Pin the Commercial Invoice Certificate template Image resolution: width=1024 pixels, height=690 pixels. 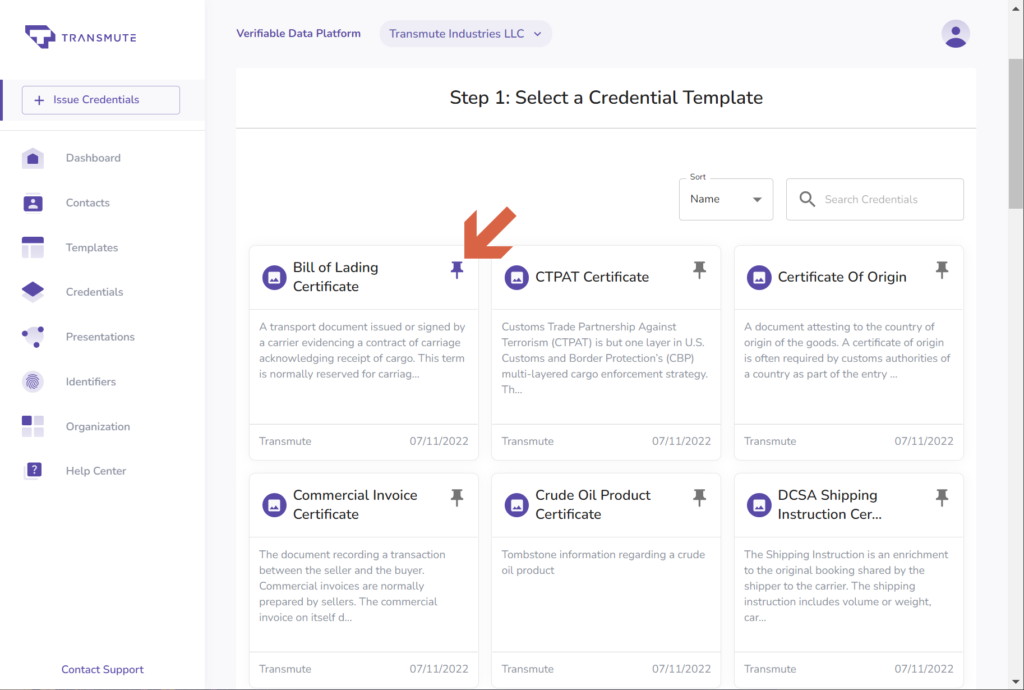click(457, 497)
